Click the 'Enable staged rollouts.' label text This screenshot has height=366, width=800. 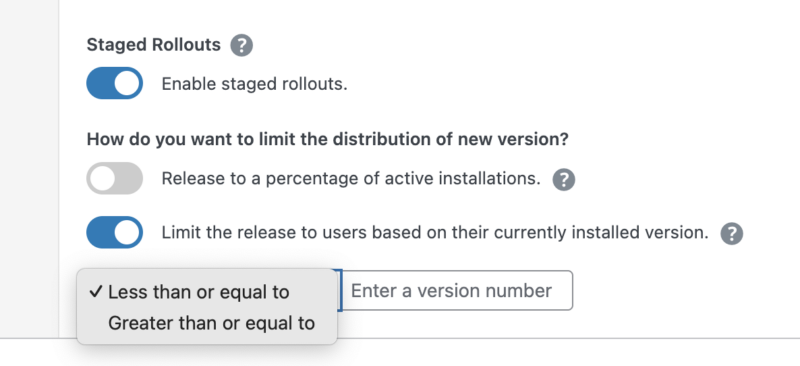[x=254, y=84]
